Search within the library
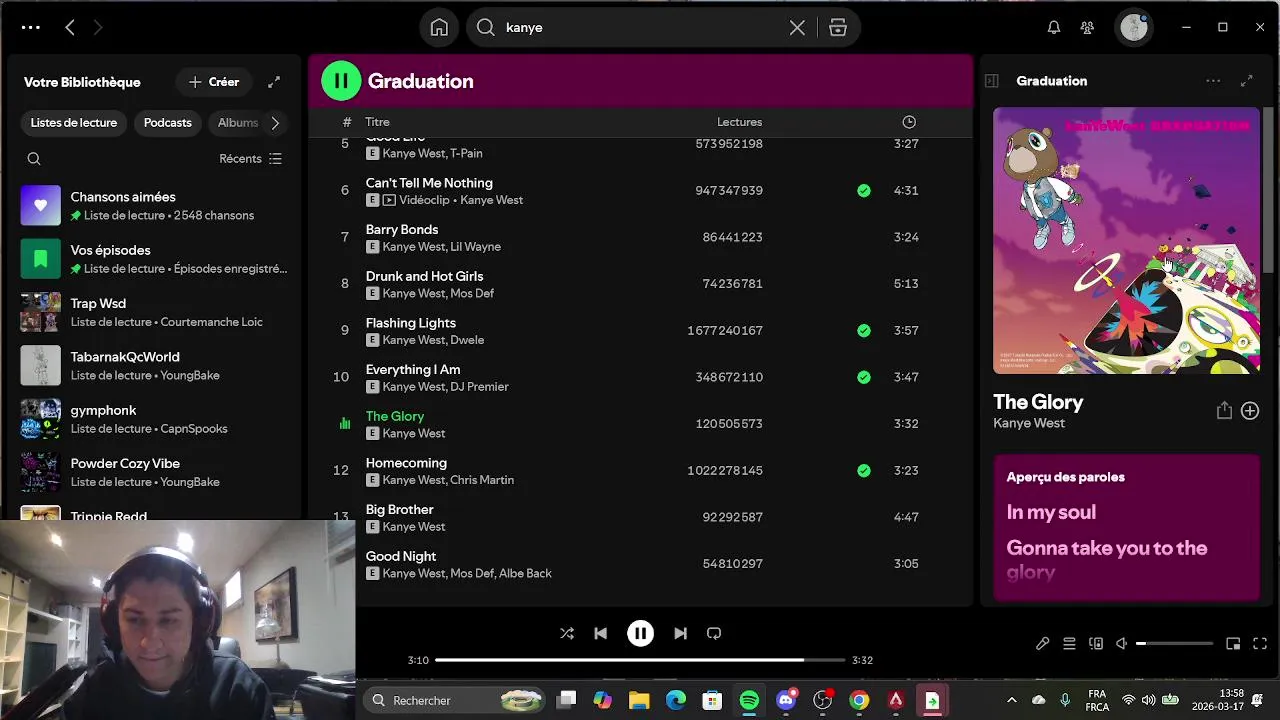Viewport: 1280px width, 720px height. pos(34,159)
